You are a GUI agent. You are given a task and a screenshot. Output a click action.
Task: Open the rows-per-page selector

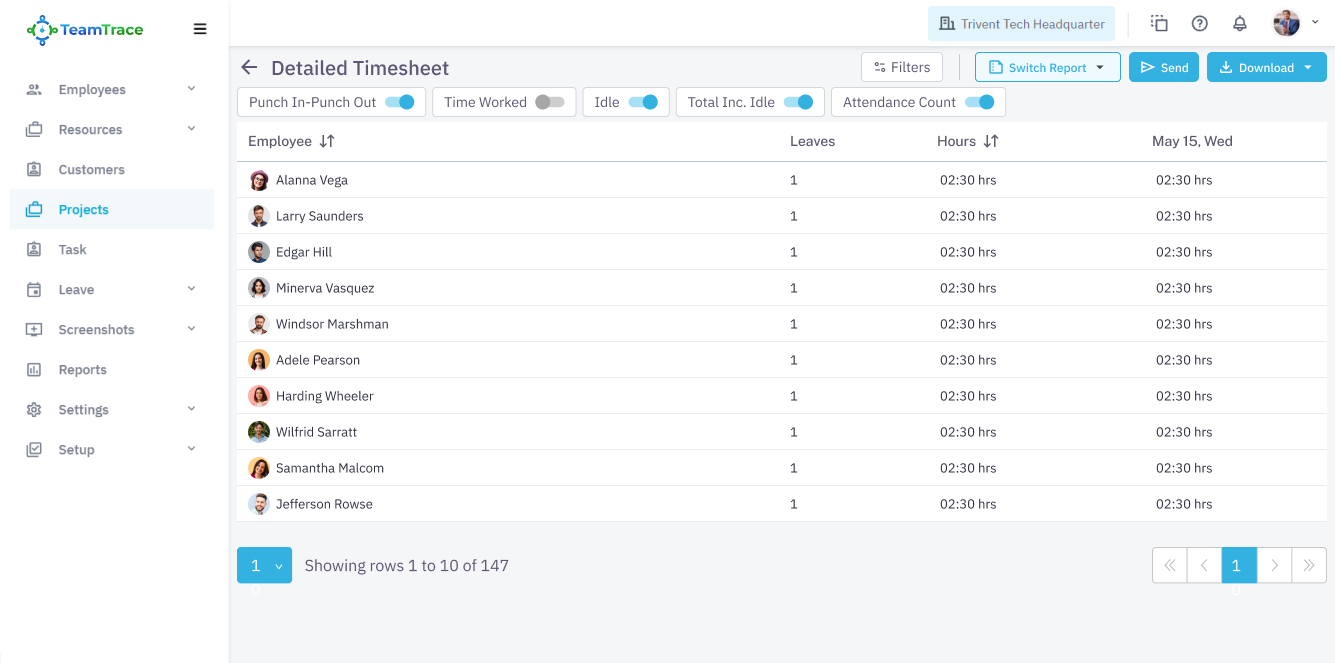264,566
